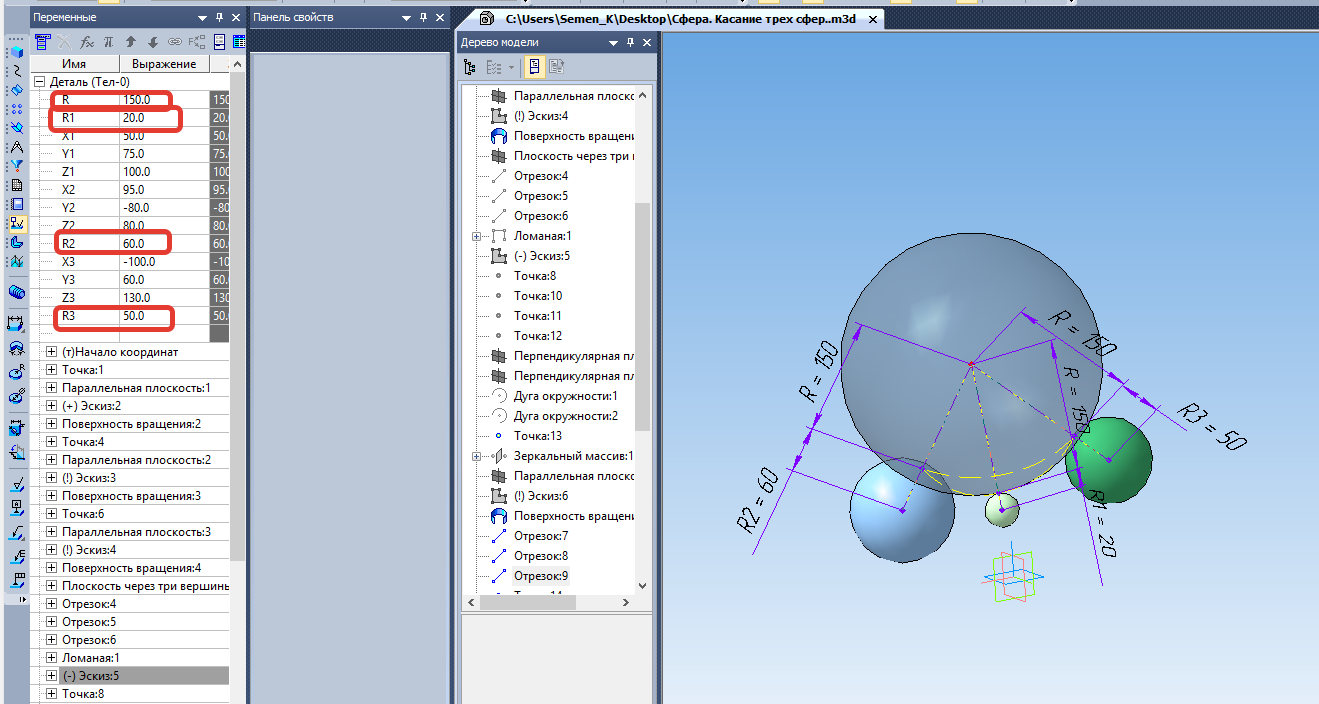Select the linear dimension tool icon

[16, 323]
